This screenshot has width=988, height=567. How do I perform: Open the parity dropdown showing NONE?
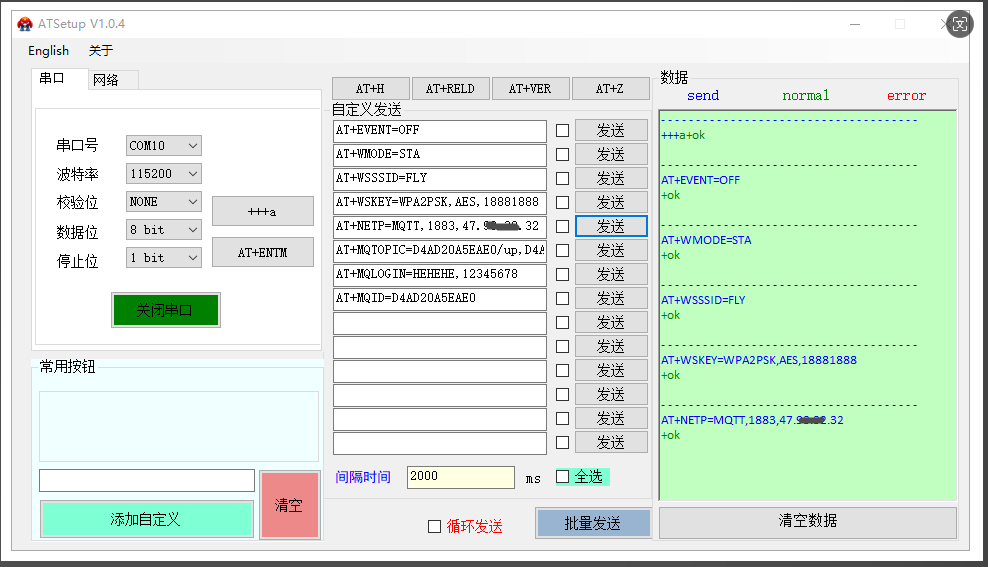[x=164, y=202]
